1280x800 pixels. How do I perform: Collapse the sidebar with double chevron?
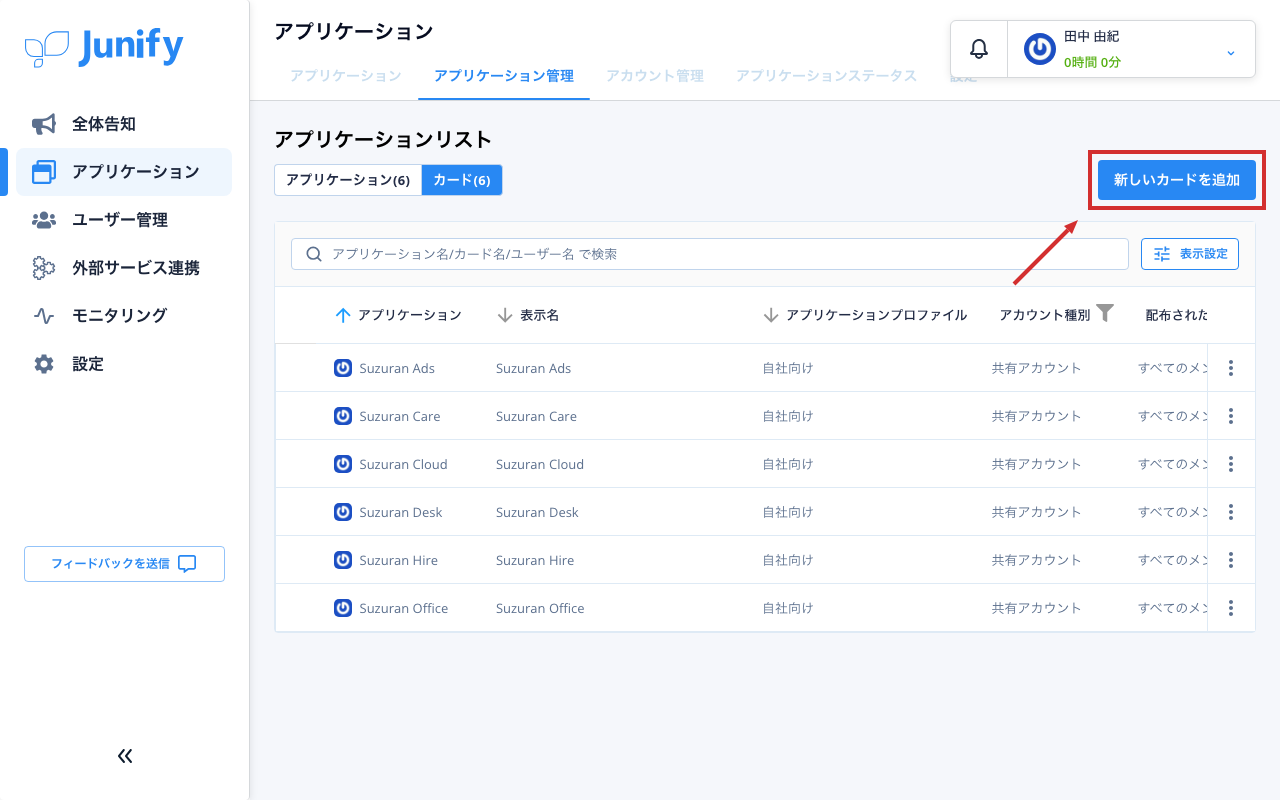click(x=125, y=756)
